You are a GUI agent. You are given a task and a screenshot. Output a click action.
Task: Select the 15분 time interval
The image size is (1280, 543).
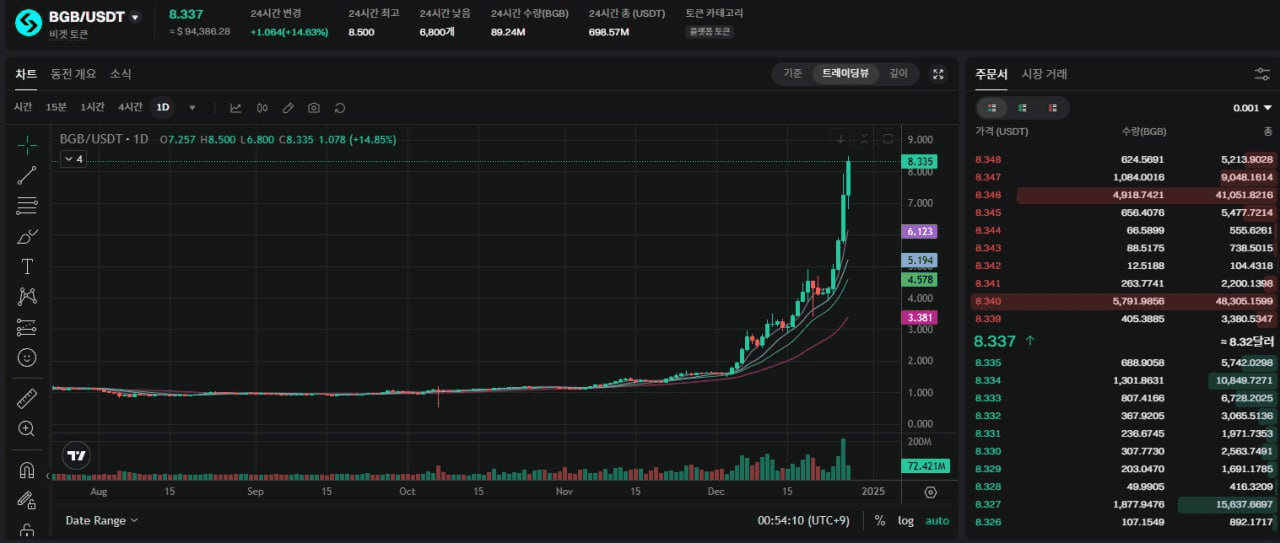(x=56, y=107)
